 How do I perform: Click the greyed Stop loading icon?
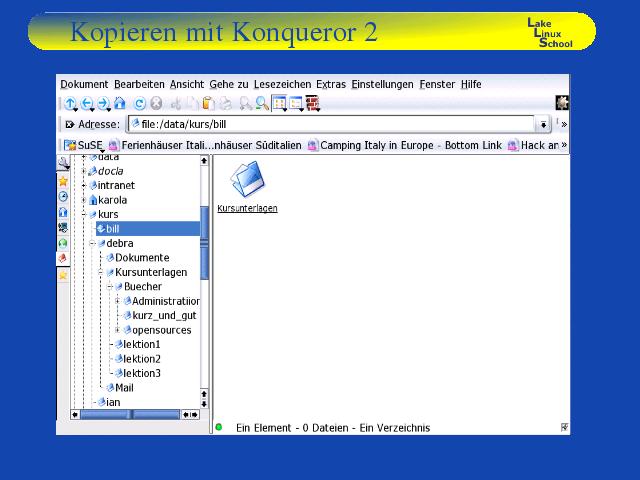(x=156, y=104)
